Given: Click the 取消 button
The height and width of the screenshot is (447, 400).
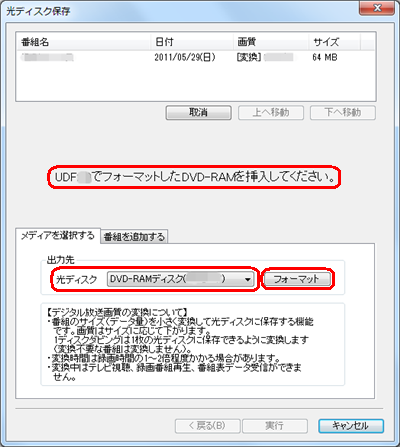Looking at the screenshot, I should (x=198, y=113).
